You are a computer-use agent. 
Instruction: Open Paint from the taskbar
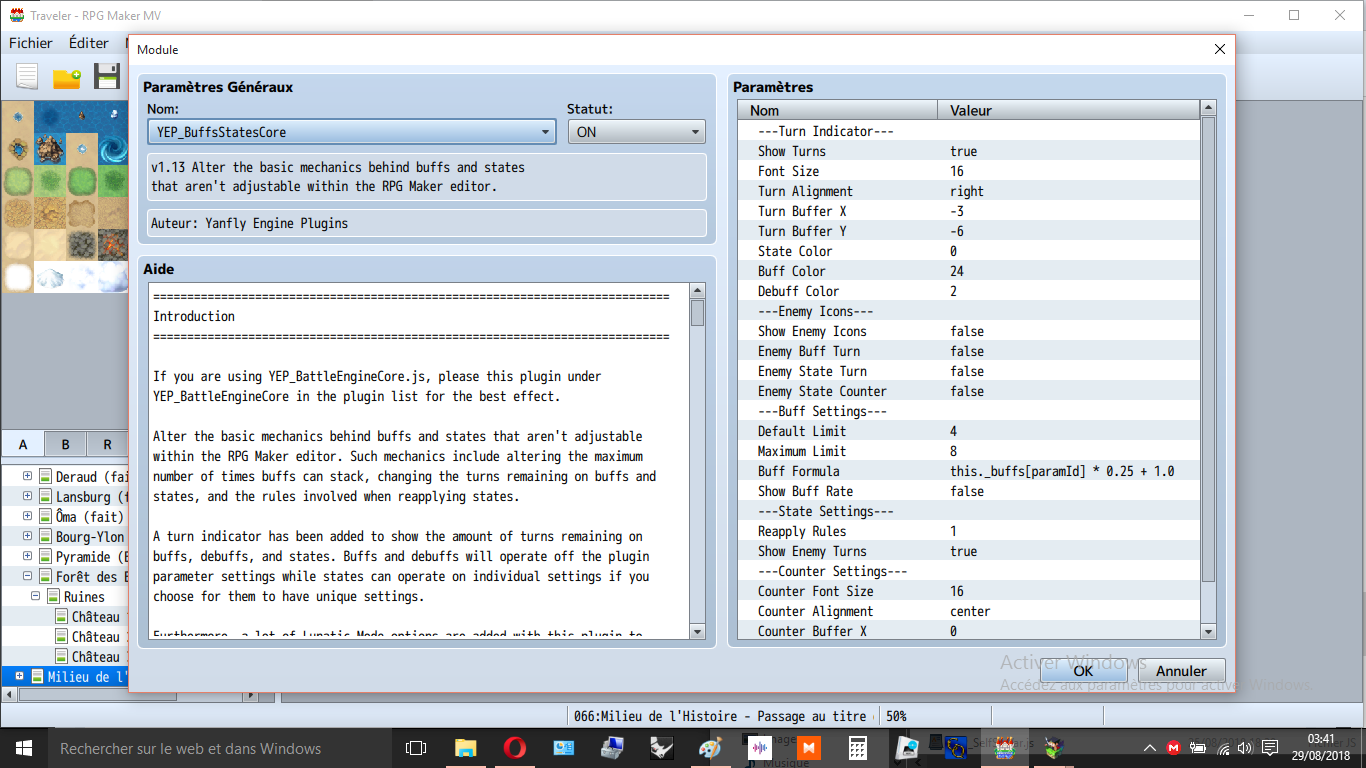coord(710,747)
